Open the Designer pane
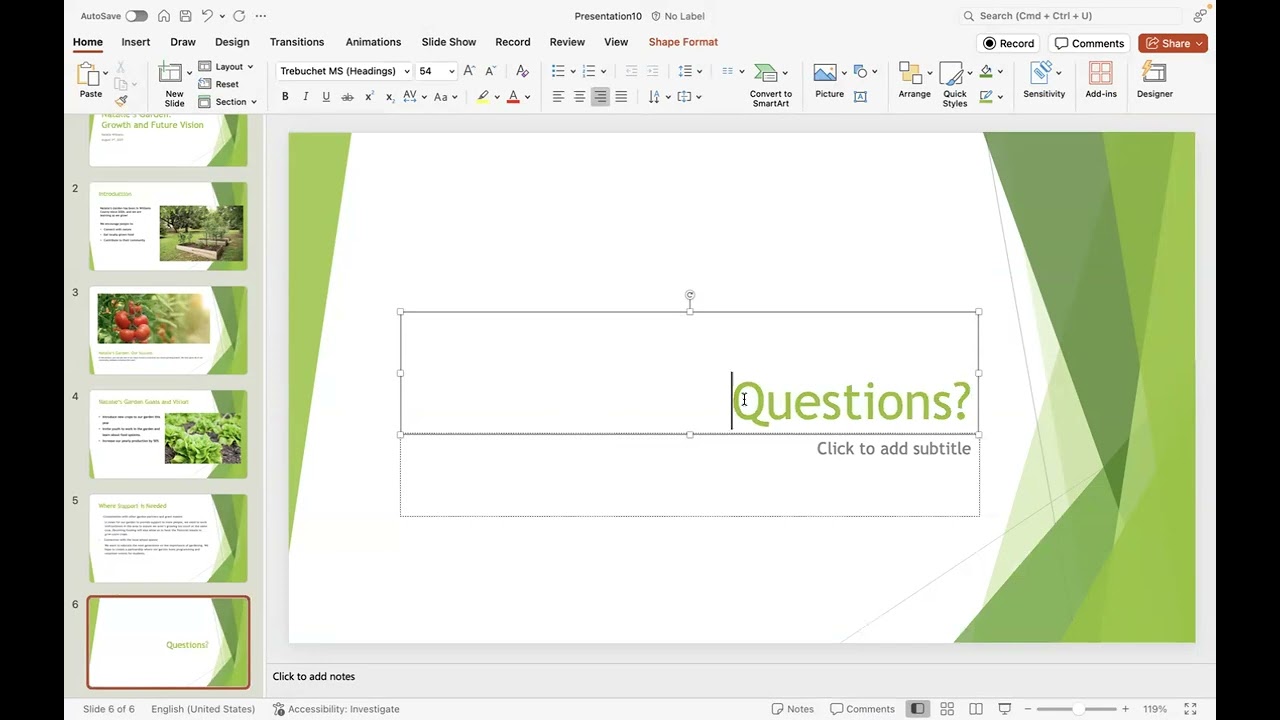Viewport: 1280px width, 720px height. [1154, 80]
